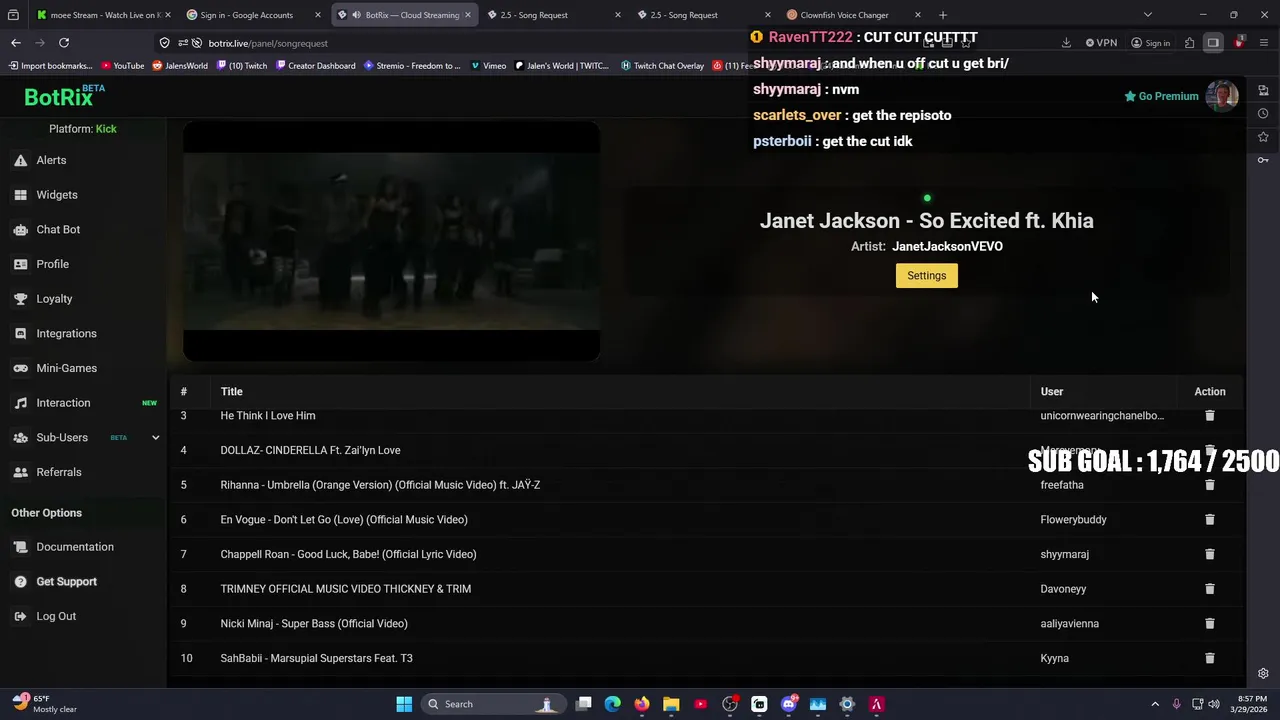Open the bookmarks star in right sidebar
The image size is (1280, 720).
(1263, 137)
